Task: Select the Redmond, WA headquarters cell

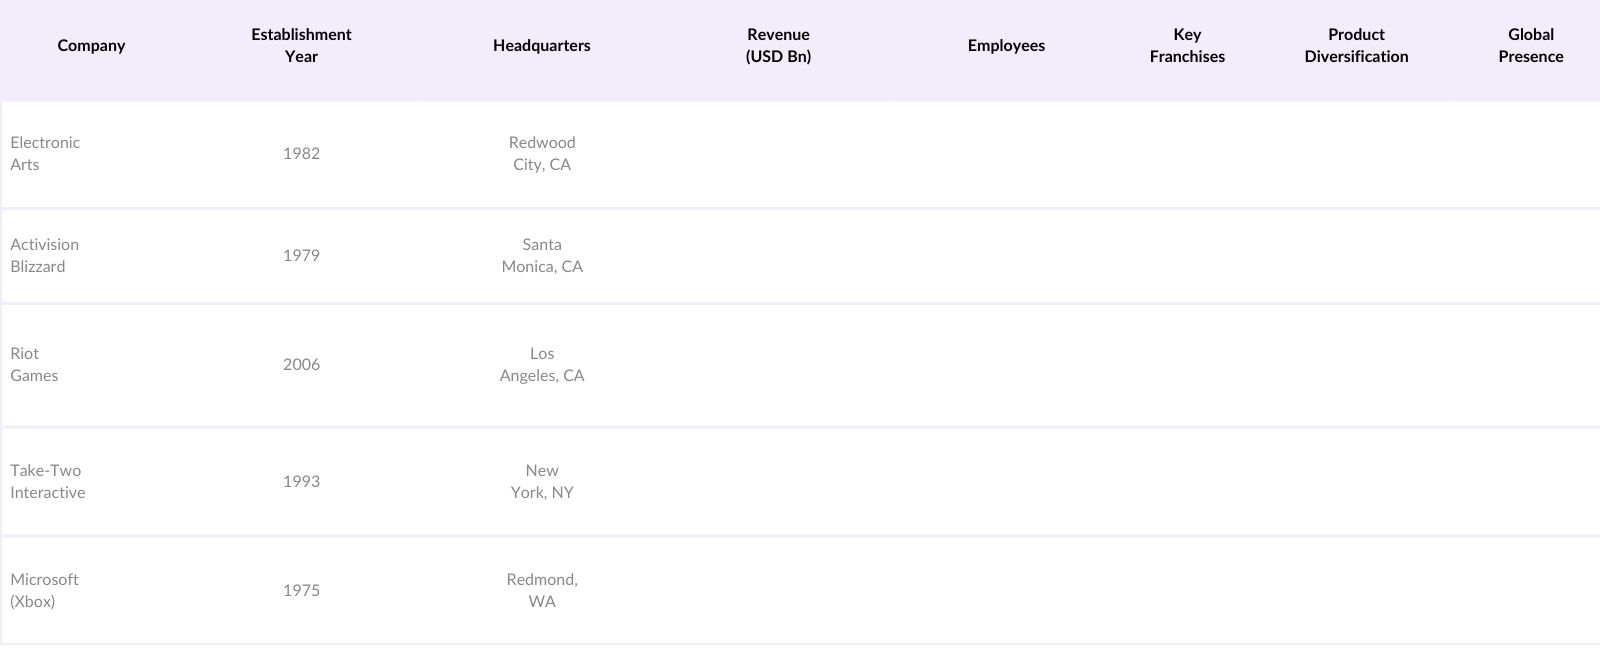Action: point(541,591)
